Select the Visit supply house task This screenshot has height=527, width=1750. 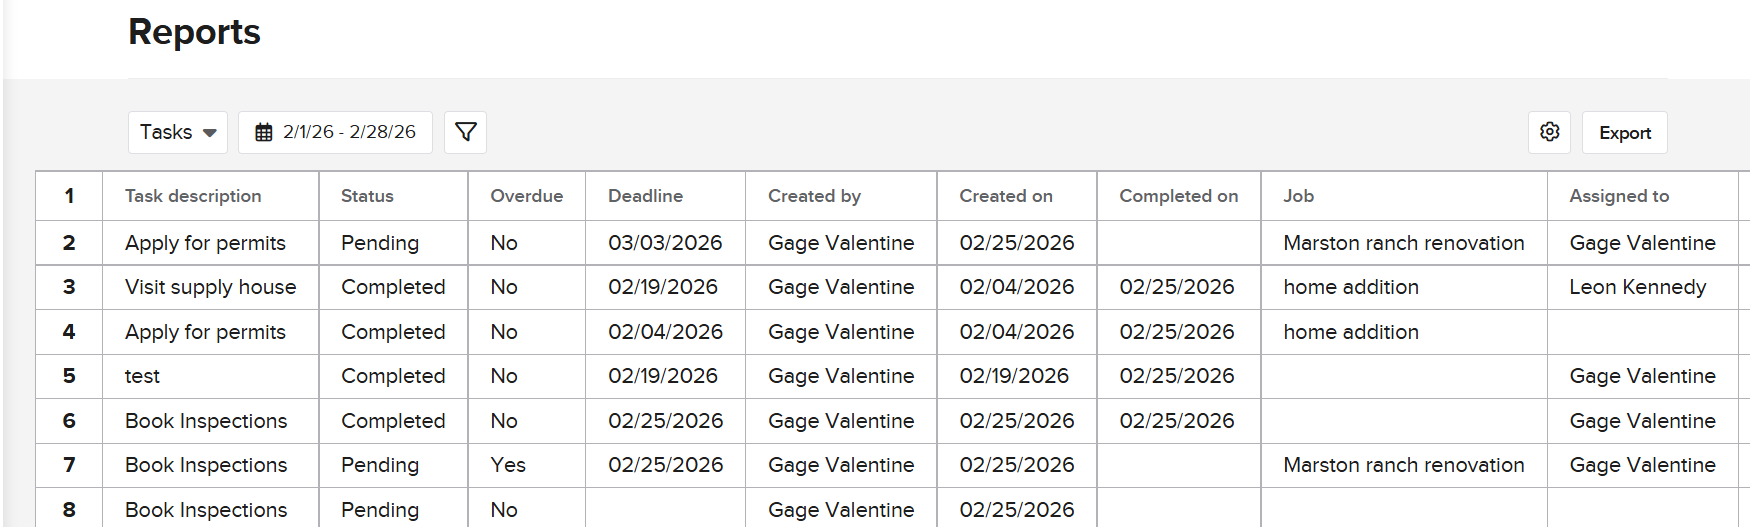click(210, 287)
